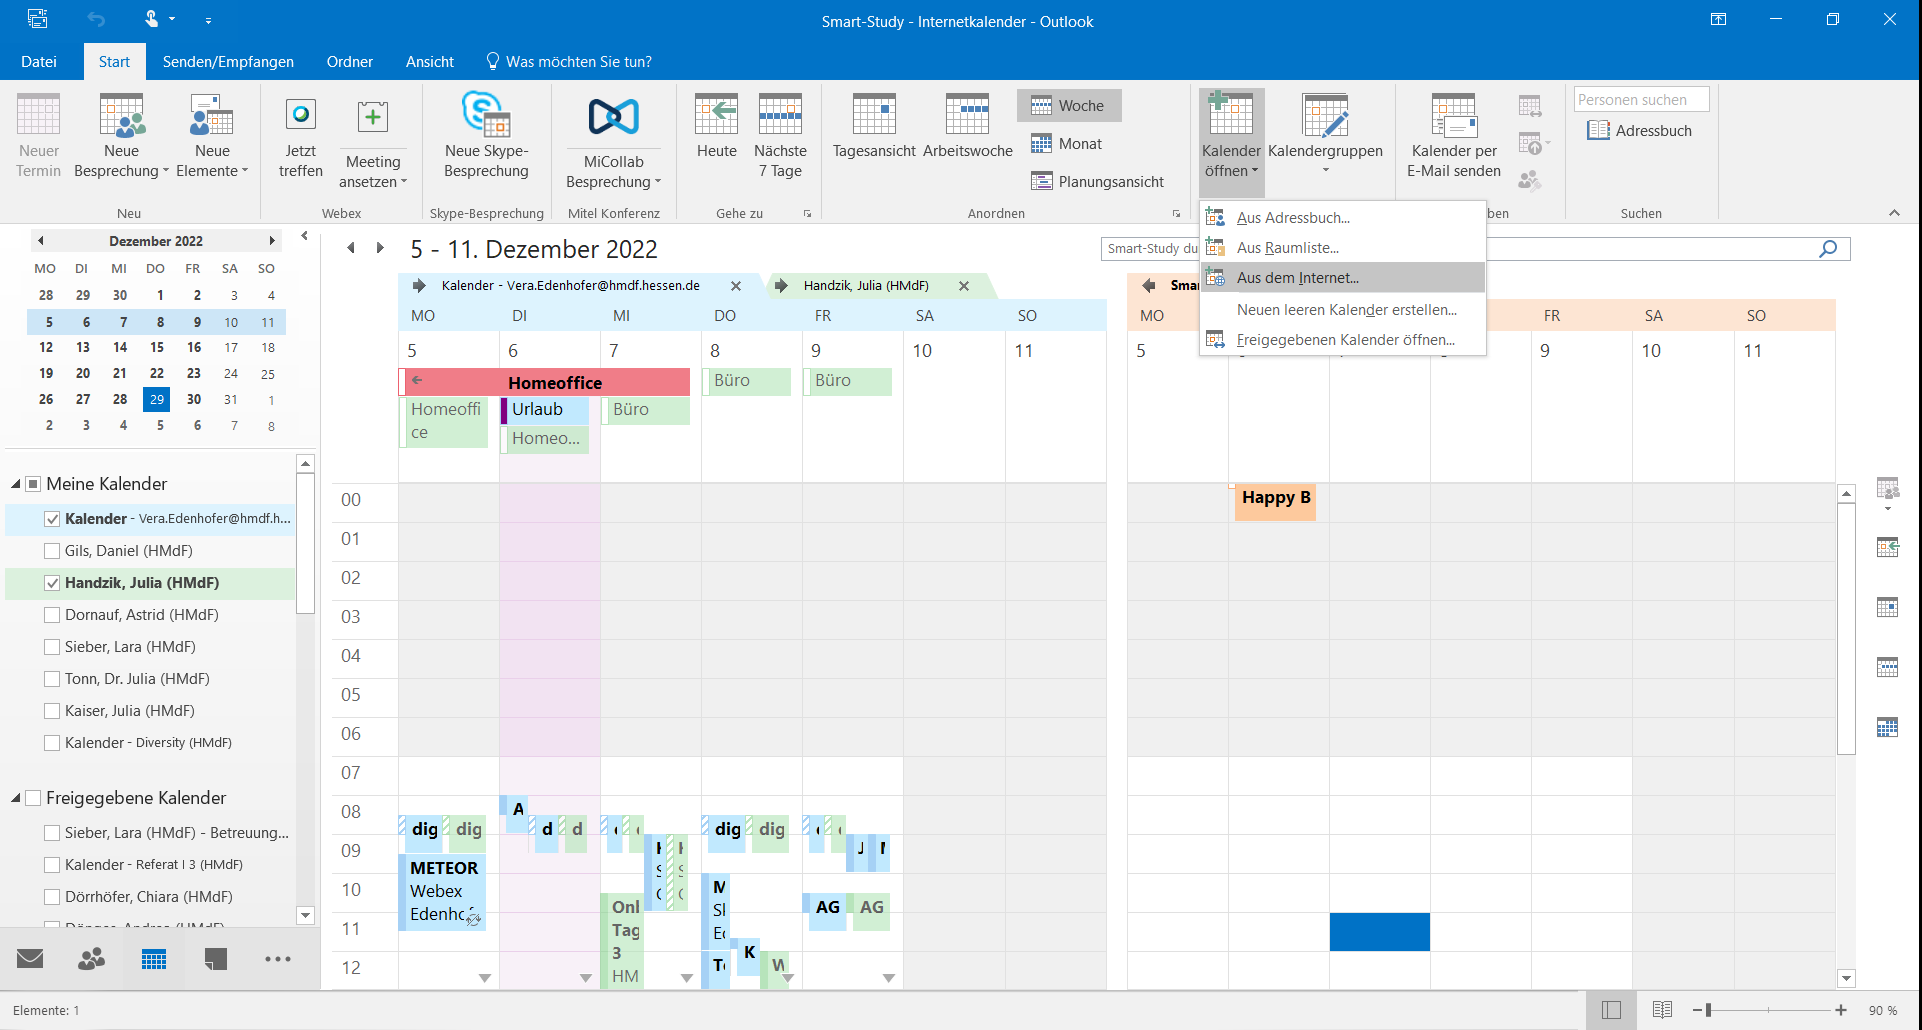Open the Urlaub event on Tuesday
The height and width of the screenshot is (1030, 1922).
coord(545,410)
